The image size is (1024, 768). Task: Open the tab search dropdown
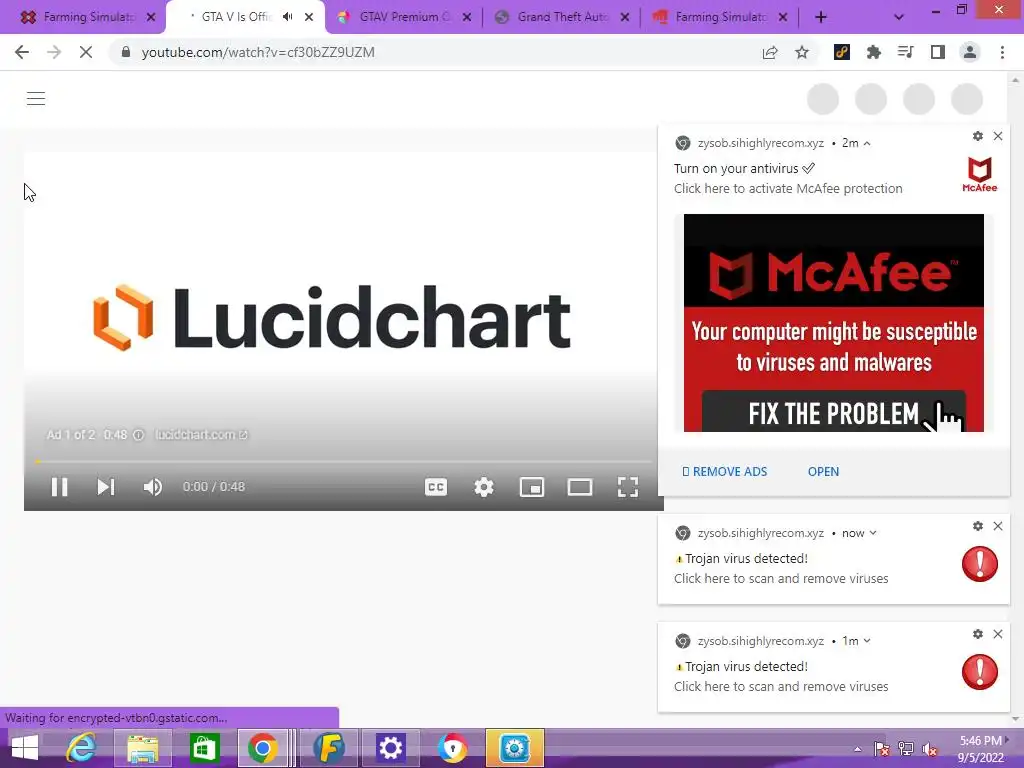pyautogui.click(x=899, y=18)
